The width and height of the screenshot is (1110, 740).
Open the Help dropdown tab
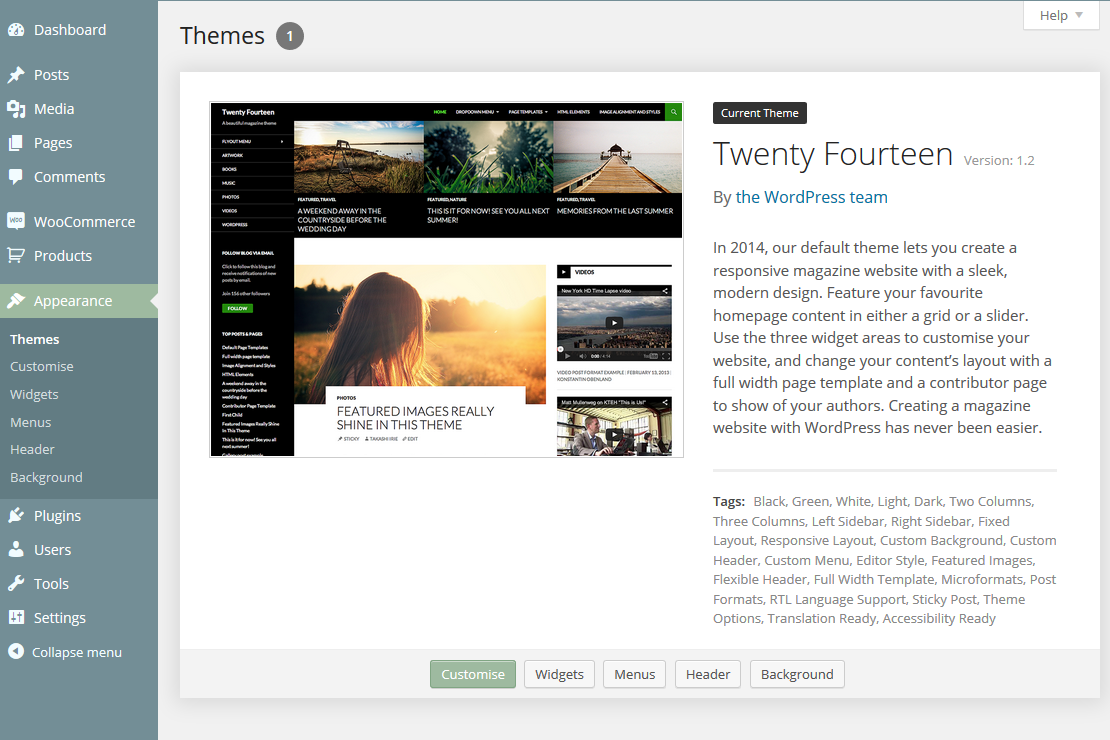(1060, 16)
